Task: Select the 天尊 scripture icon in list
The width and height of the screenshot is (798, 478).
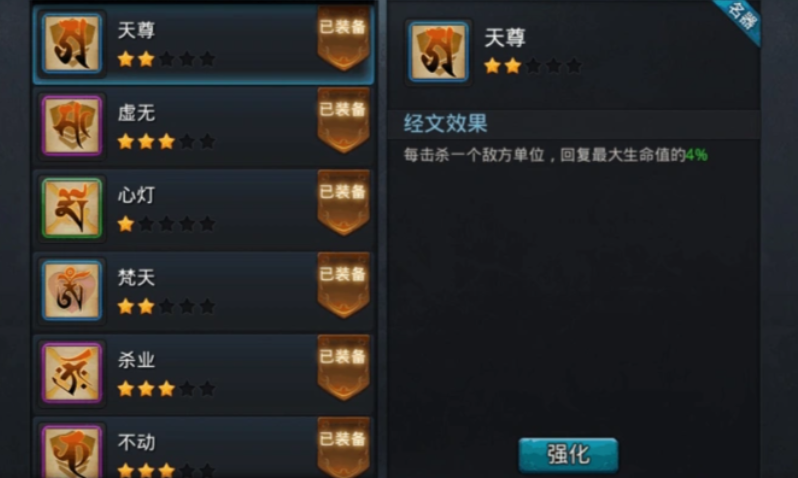Action: [72, 44]
